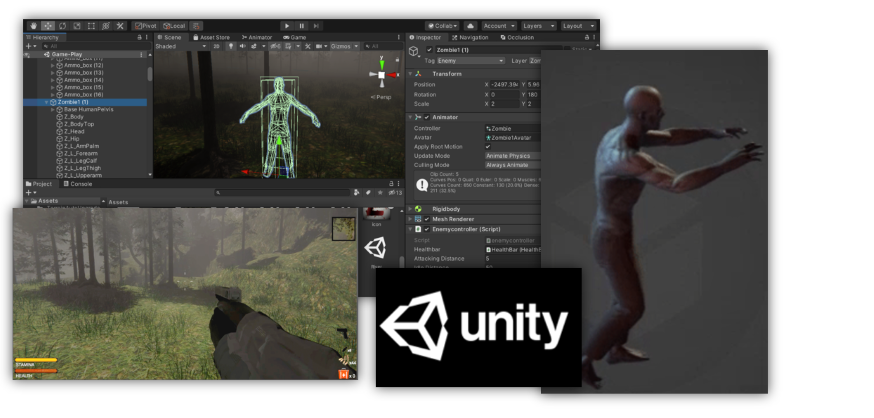Open scene camera settings icon
874x418 pixels.
tap(318, 46)
